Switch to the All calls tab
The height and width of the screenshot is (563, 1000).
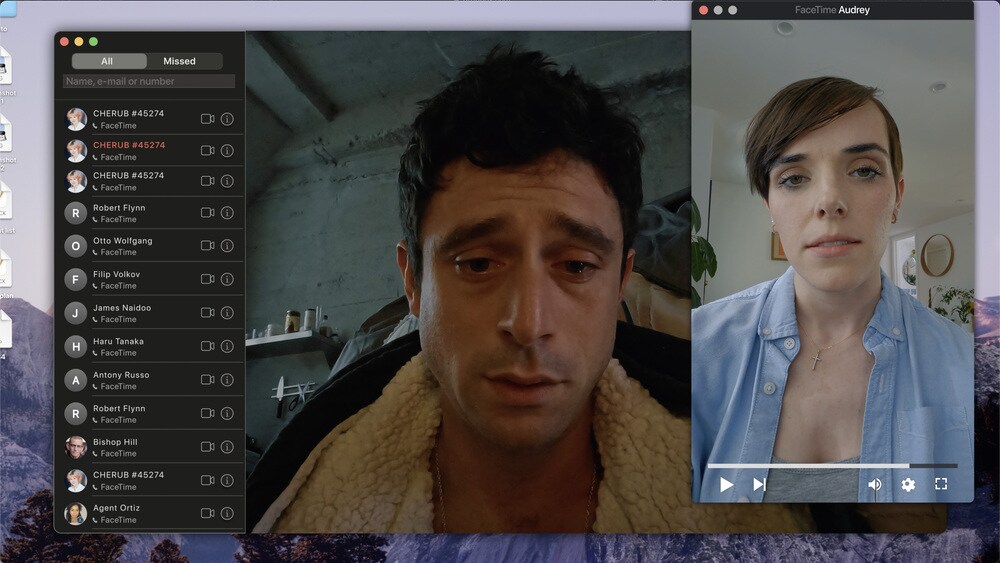(x=108, y=61)
